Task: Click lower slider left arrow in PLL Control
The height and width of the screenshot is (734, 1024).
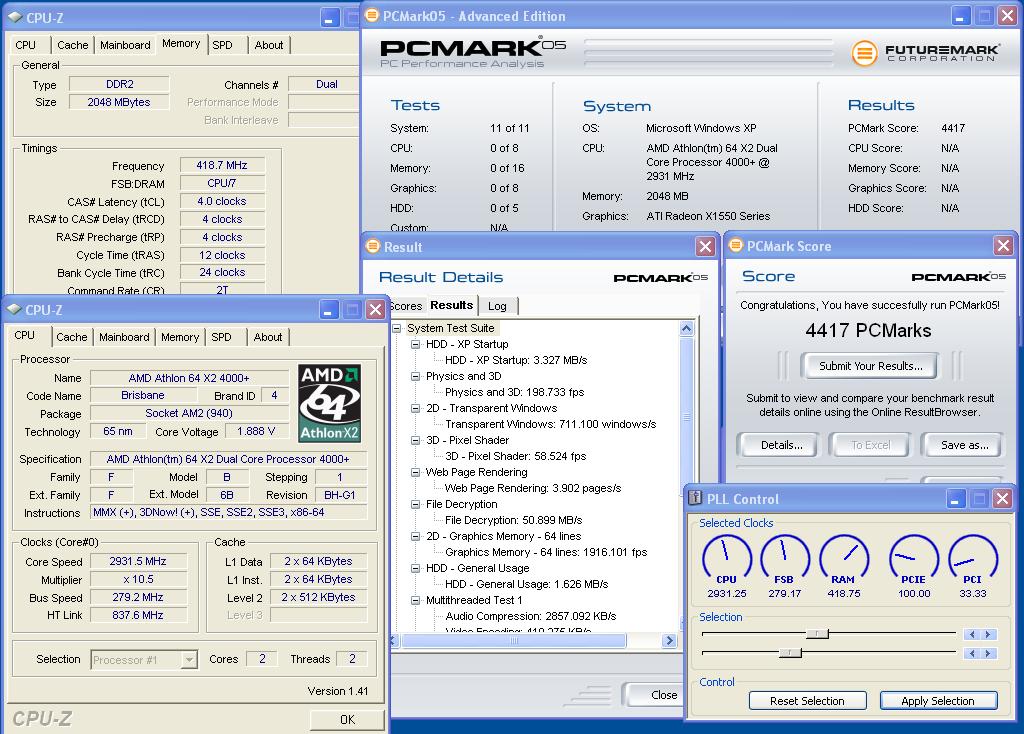Action: [972, 653]
